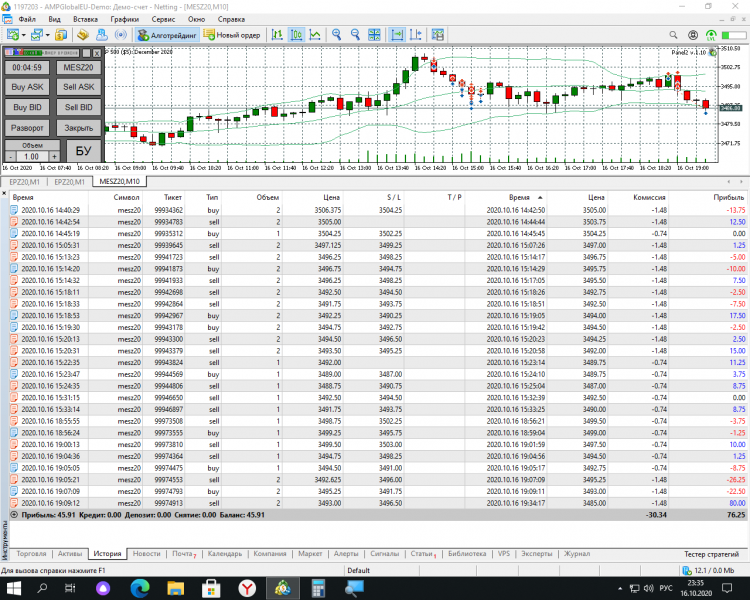Click the Разворот panel button
The height and width of the screenshot is (600, 750).
27,128
